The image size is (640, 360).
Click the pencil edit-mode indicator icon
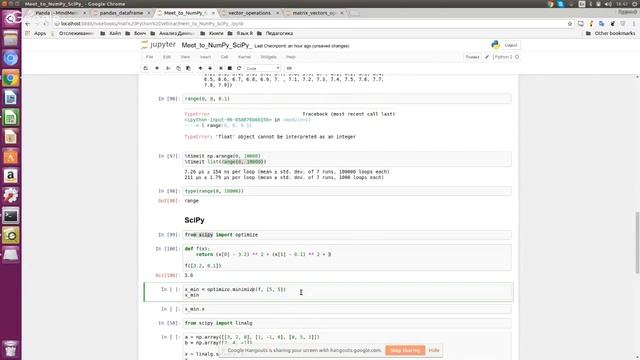coord(487,57)
